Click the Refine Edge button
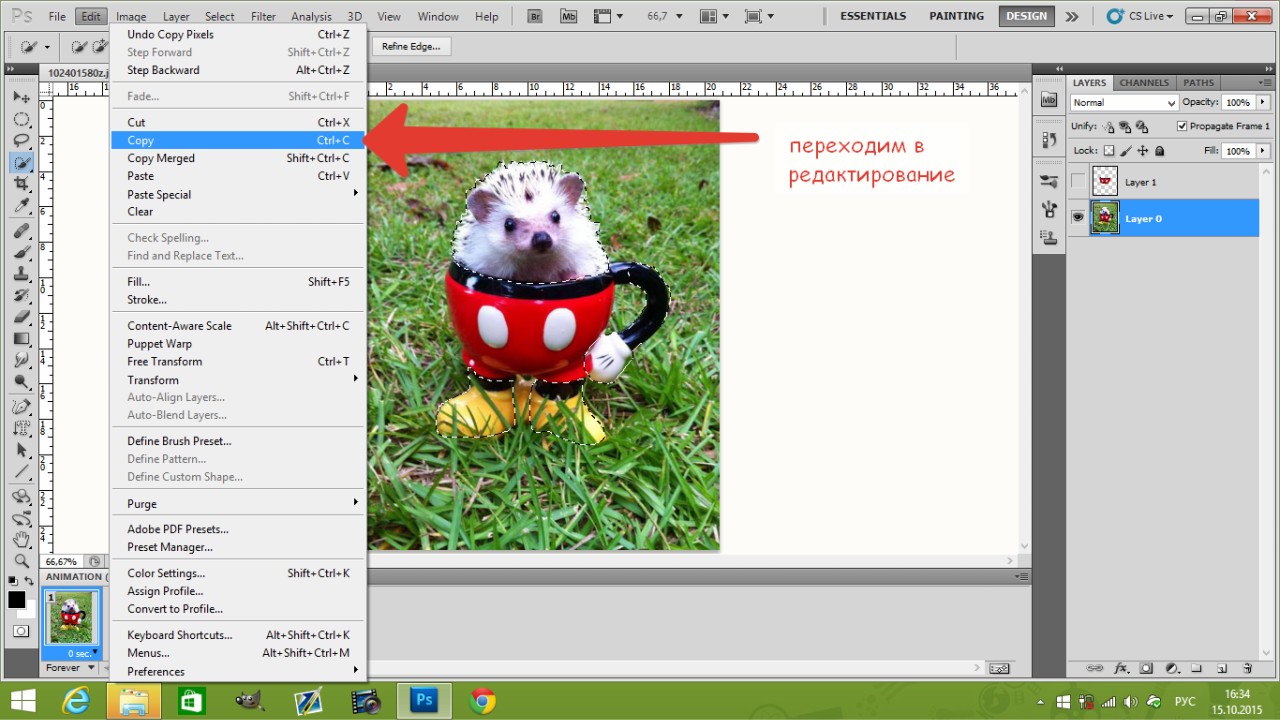The image size is (1280, 720). tap(411, 47)
